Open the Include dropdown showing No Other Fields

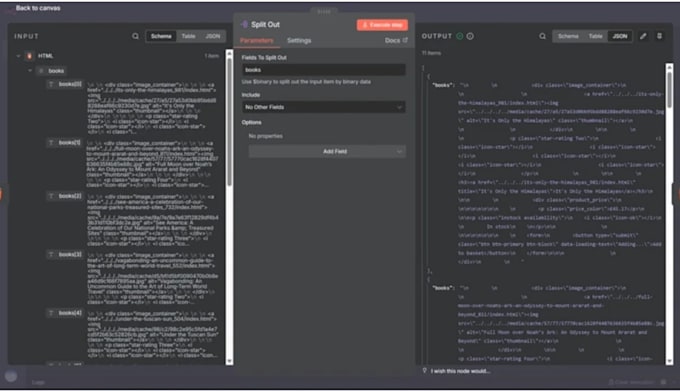(x=324, y=107)
